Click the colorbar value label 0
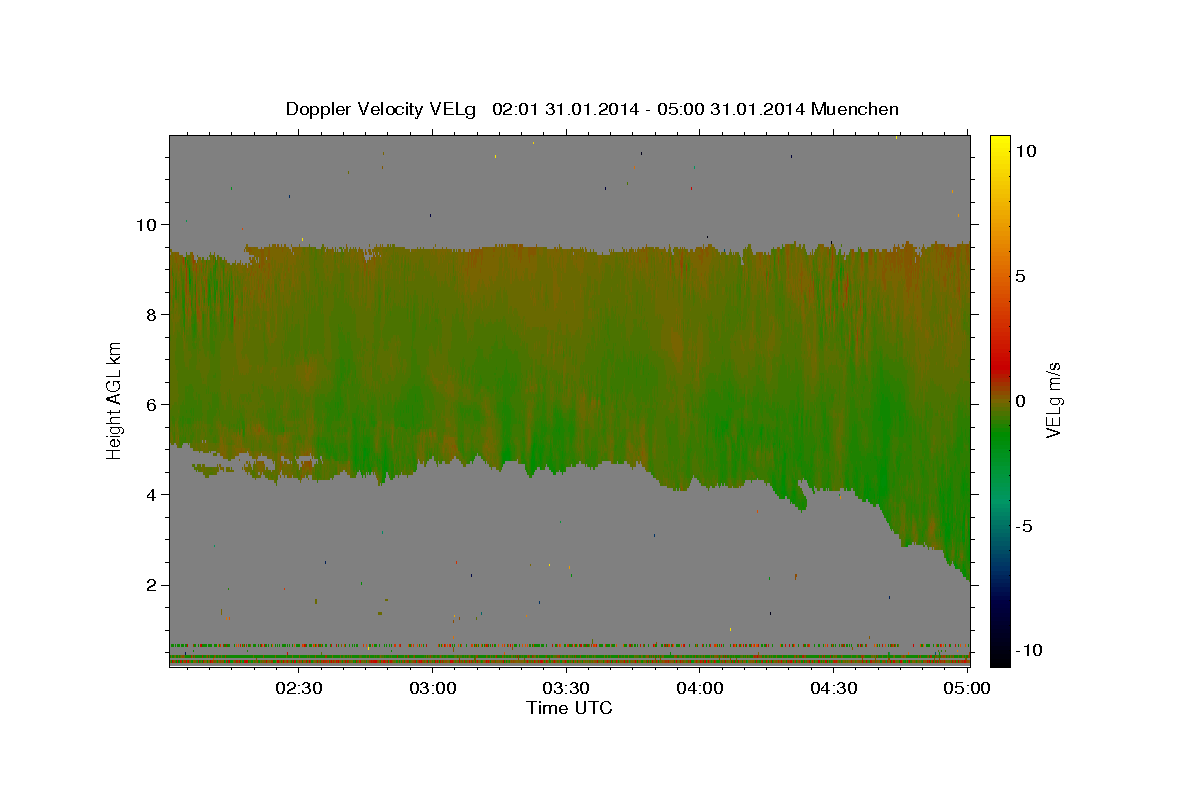Viewport: 1200px width, 800px height. click(x=1020, y=401)
